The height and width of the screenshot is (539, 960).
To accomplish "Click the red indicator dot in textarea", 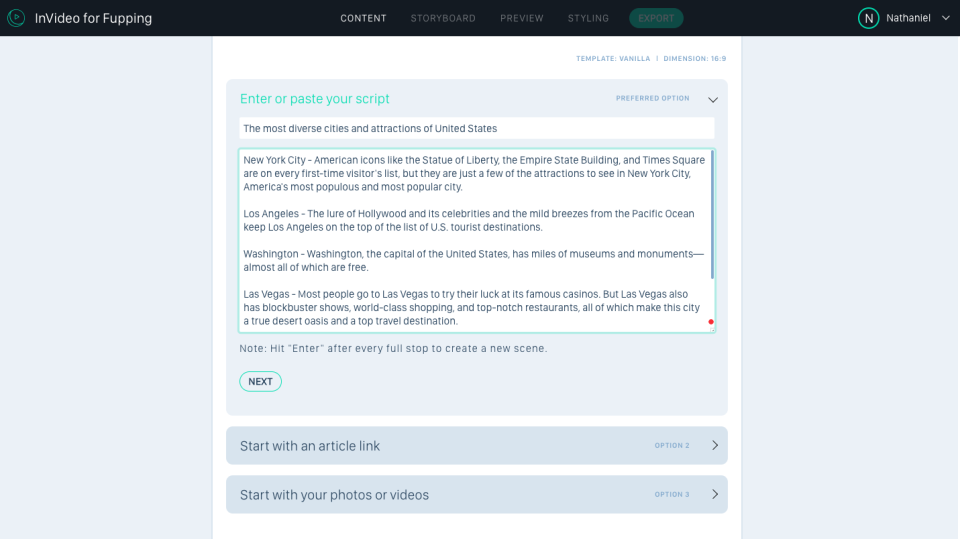I will (x=711, y=322).
